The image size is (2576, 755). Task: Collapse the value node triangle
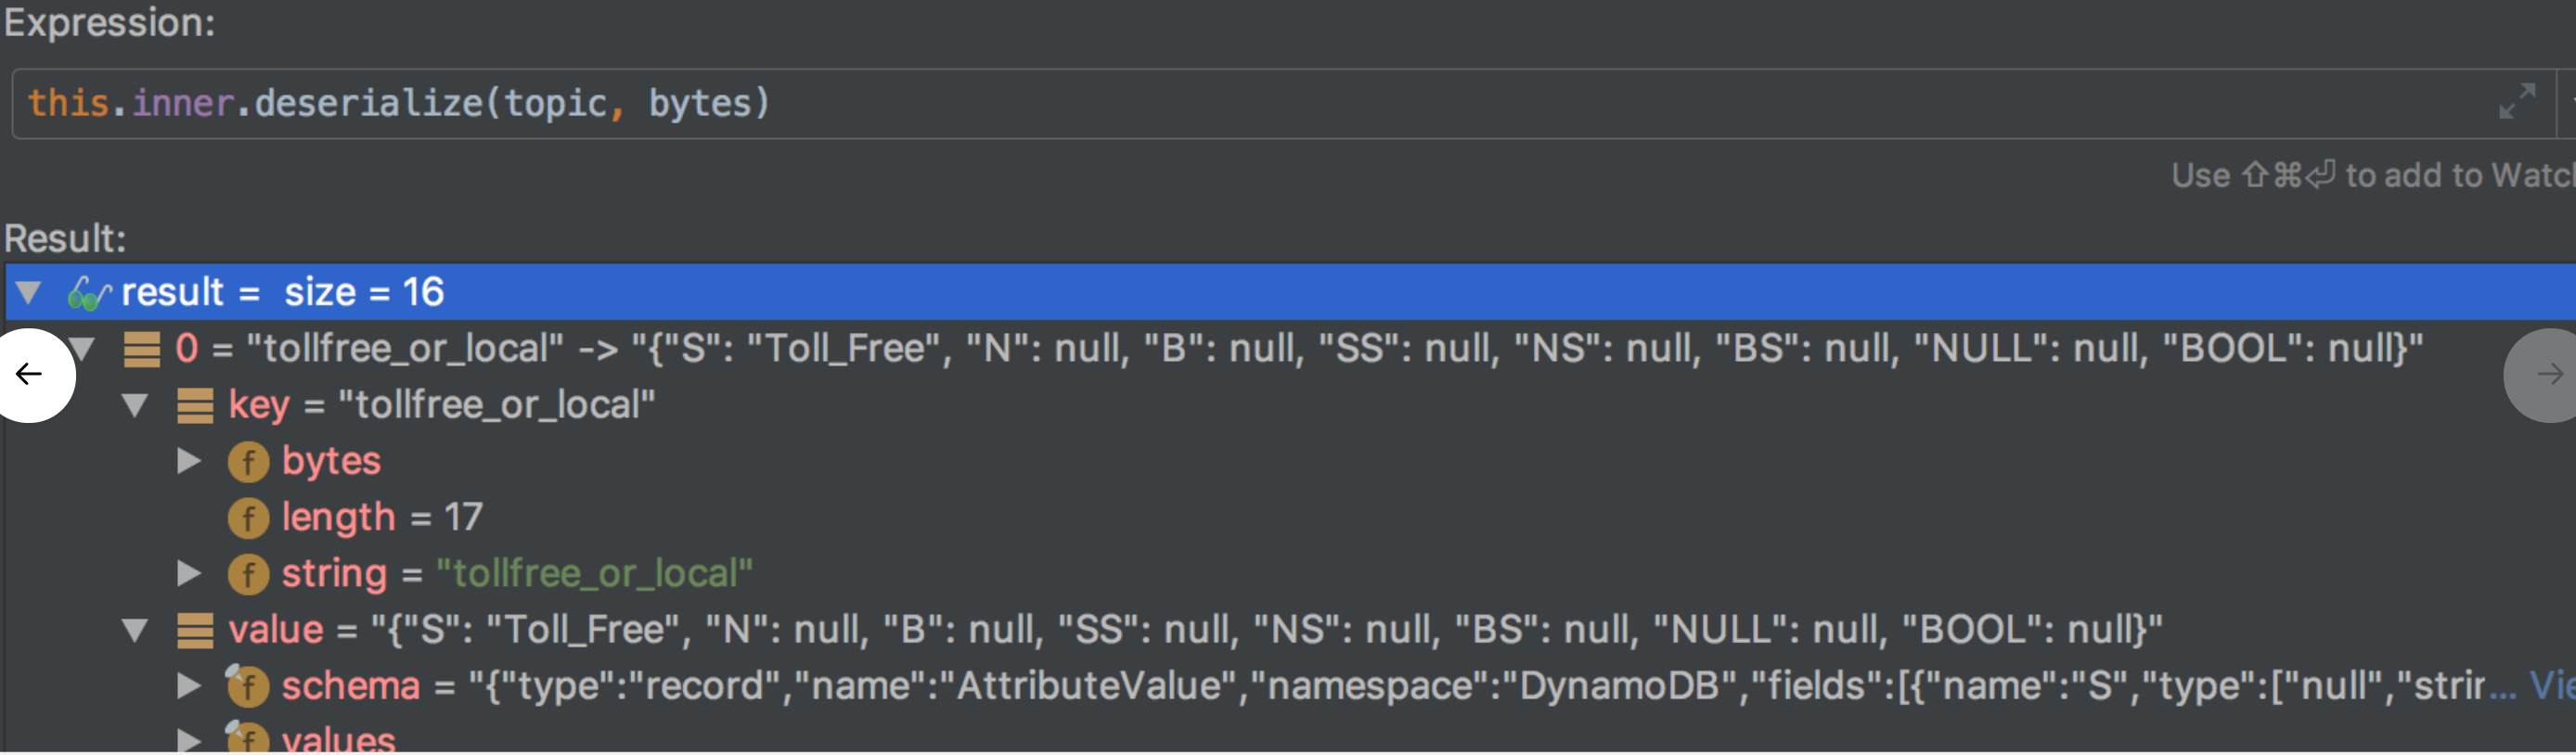point(136,629)
